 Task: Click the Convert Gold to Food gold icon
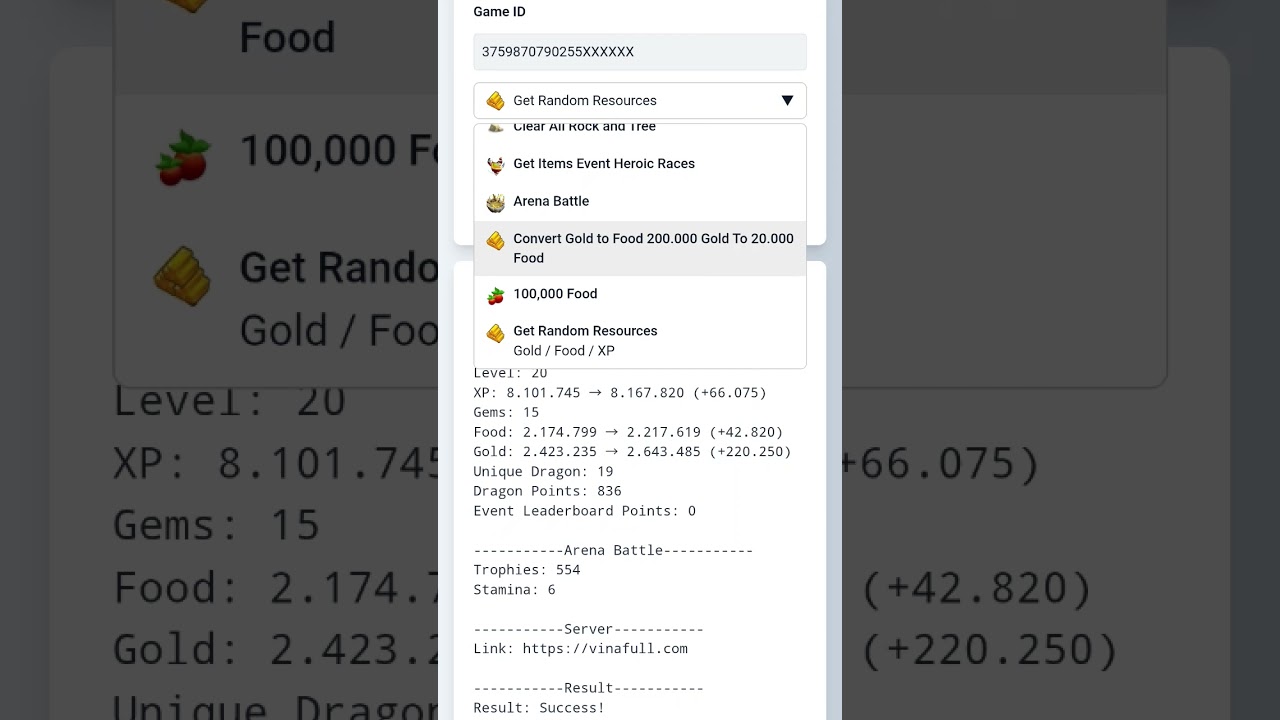pos(495,240)
